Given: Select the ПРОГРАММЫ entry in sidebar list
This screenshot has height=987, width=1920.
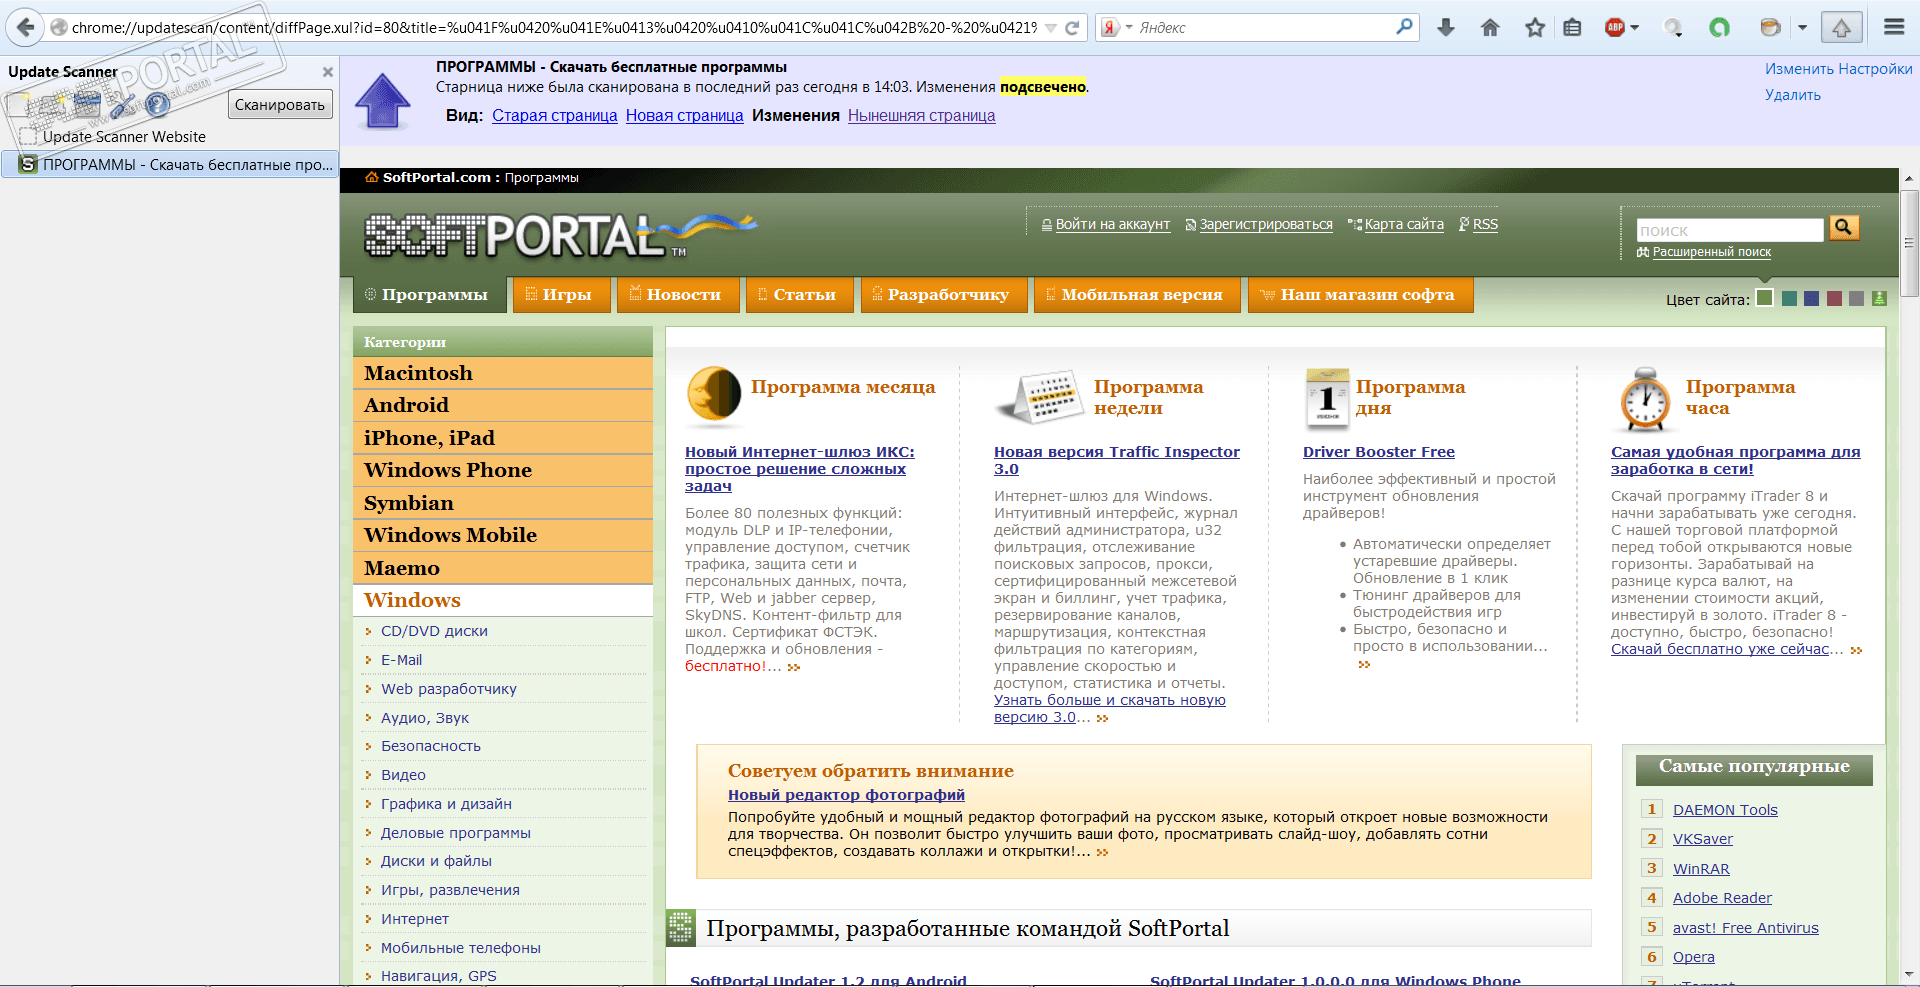Looking at the screenshot, I should click(x=170, y=164).
